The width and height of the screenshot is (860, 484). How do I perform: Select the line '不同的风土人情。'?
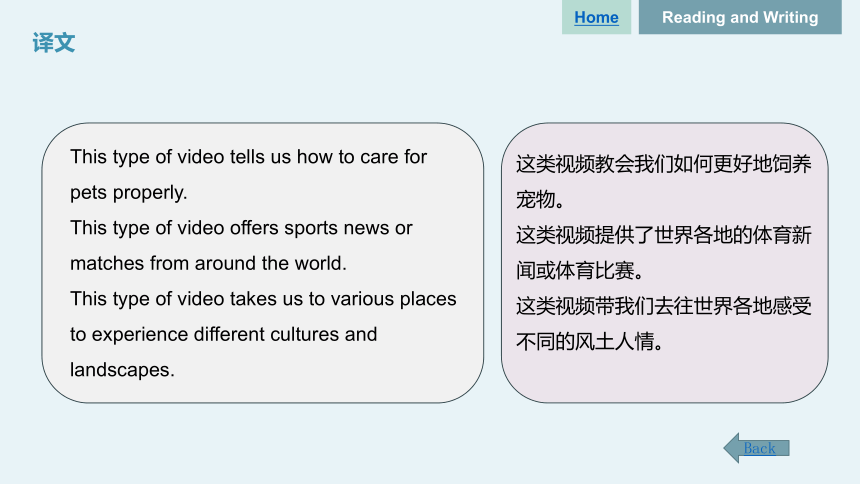[x=590, y=341]
